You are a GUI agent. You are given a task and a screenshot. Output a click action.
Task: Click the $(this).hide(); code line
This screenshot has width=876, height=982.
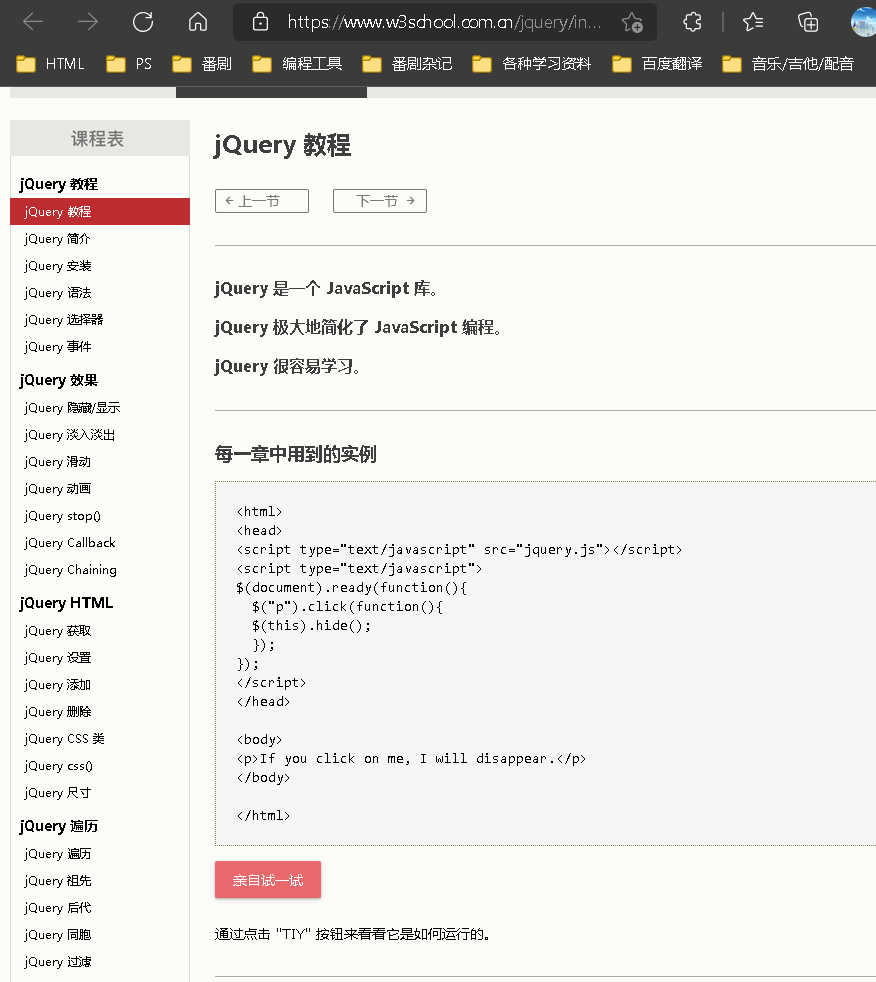pos(311,626)
